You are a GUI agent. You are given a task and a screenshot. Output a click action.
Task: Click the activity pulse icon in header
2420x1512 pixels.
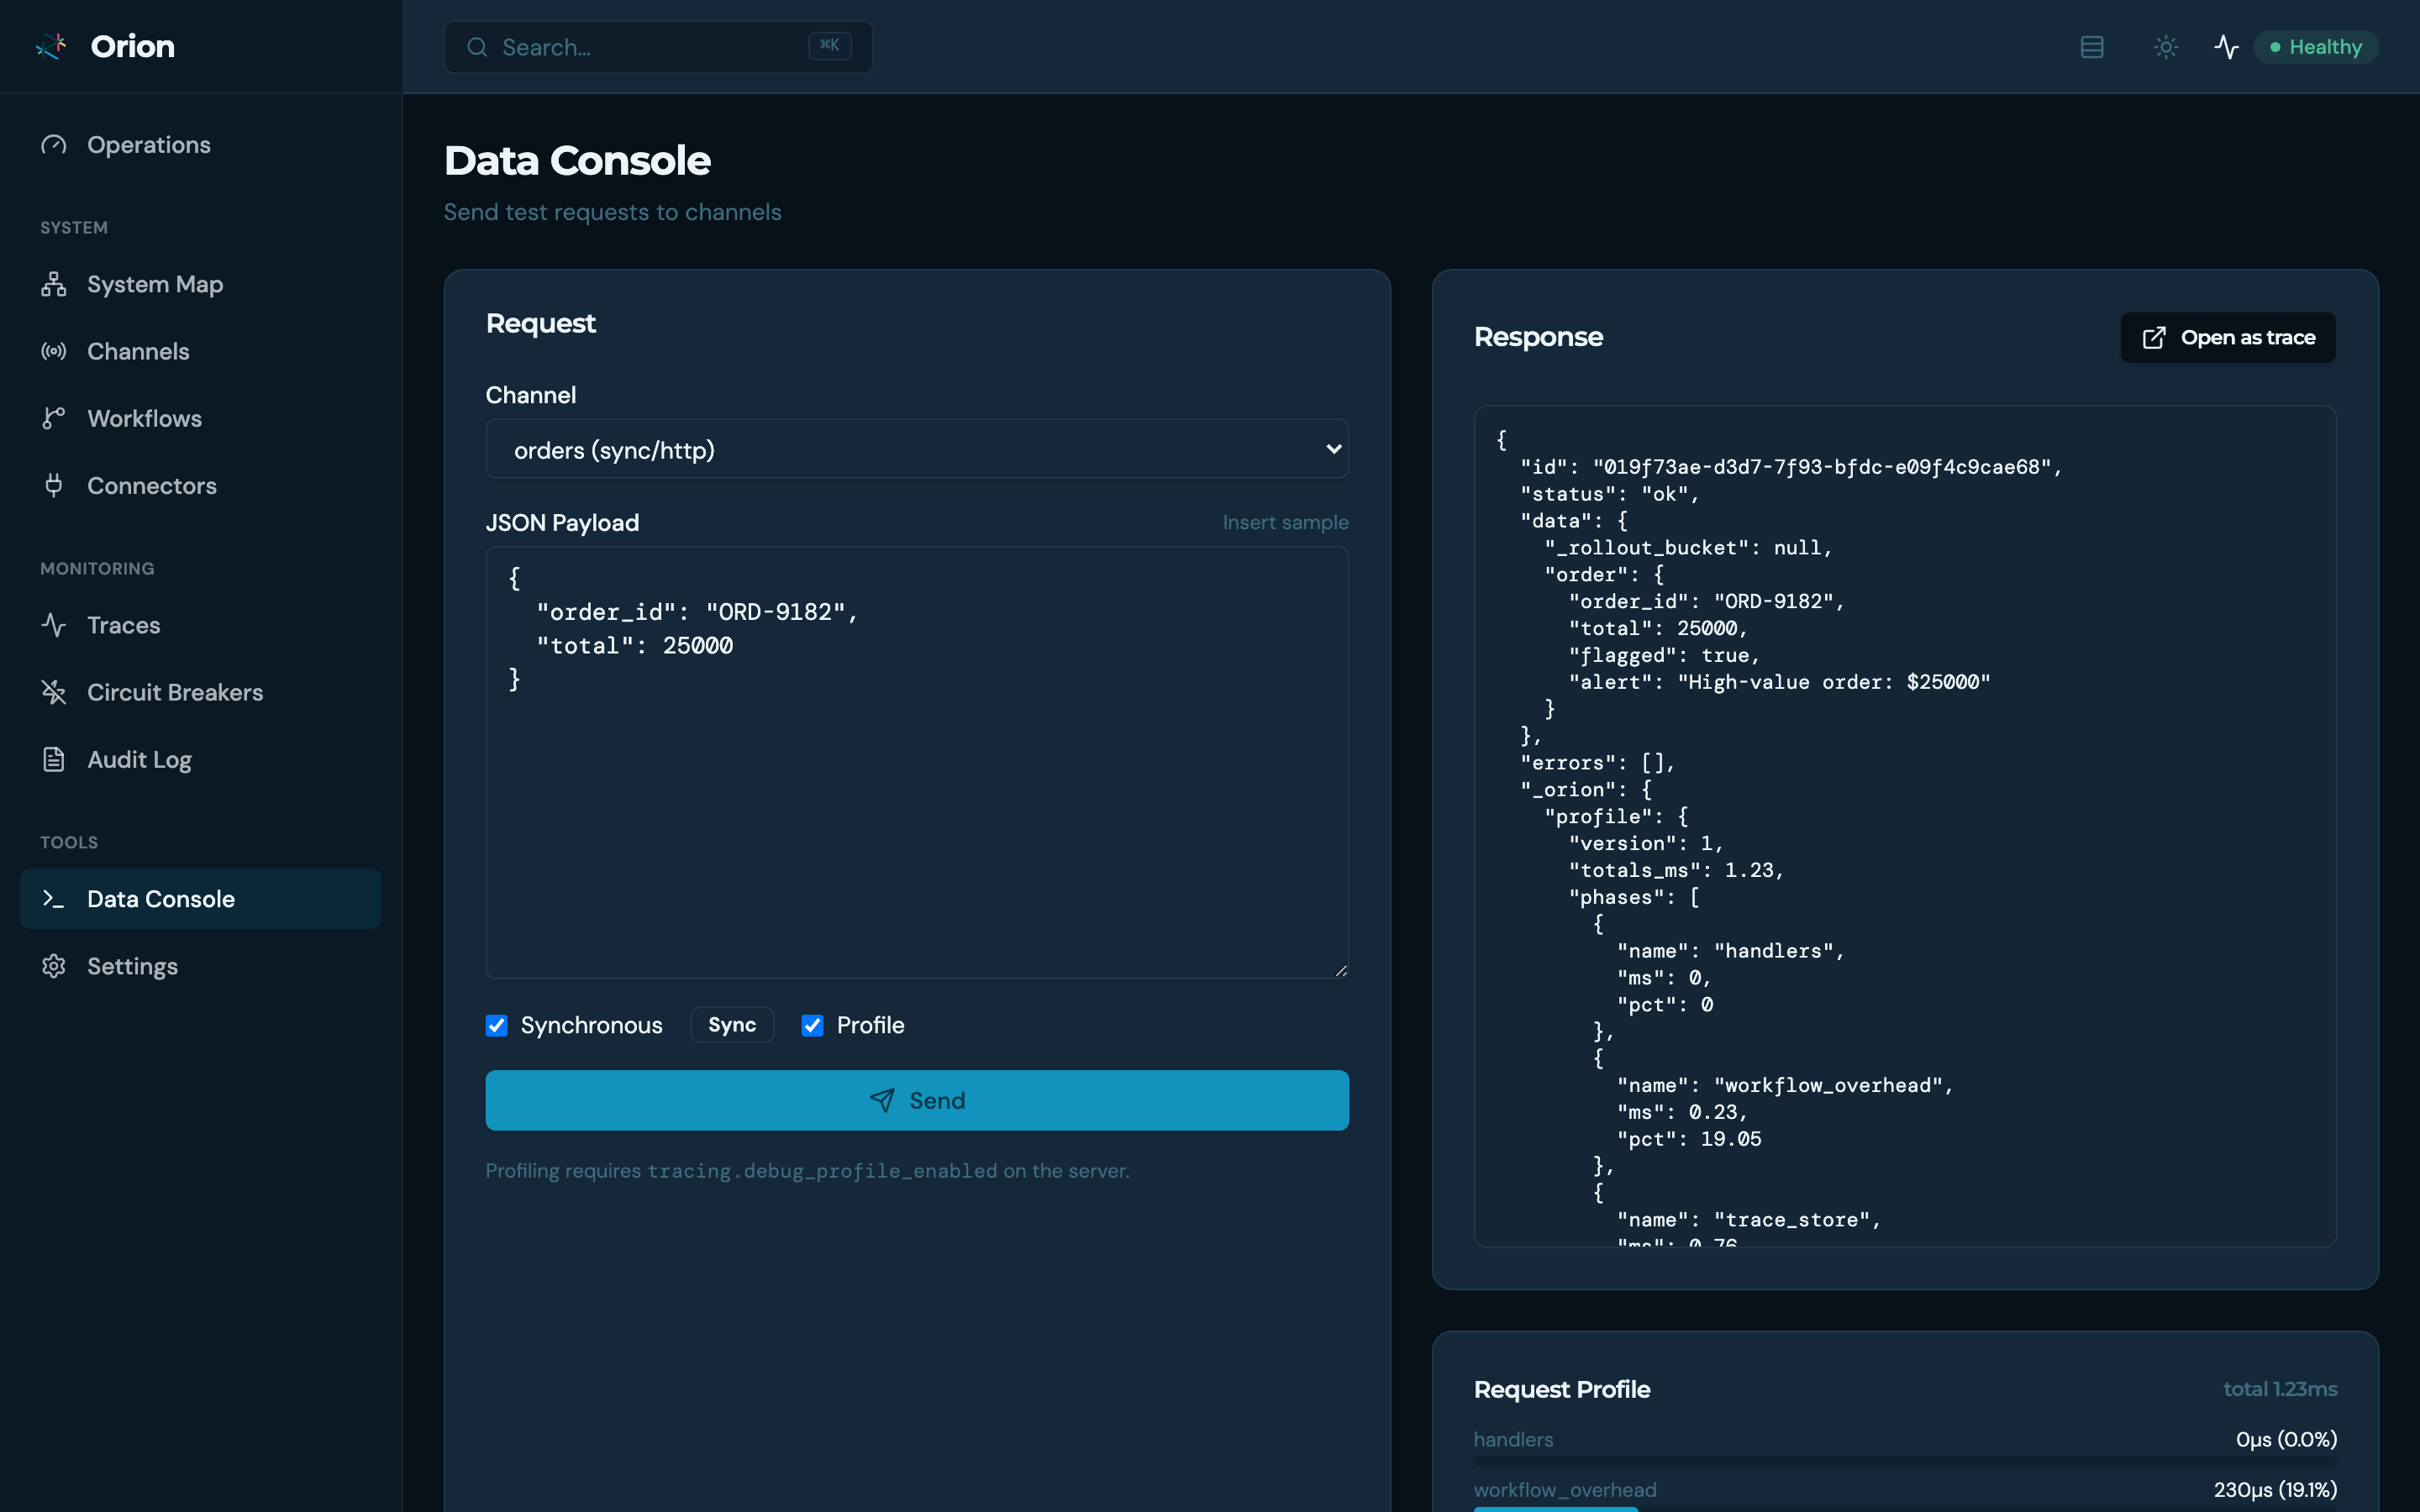pyautogui.click(x=2226, y=47)
